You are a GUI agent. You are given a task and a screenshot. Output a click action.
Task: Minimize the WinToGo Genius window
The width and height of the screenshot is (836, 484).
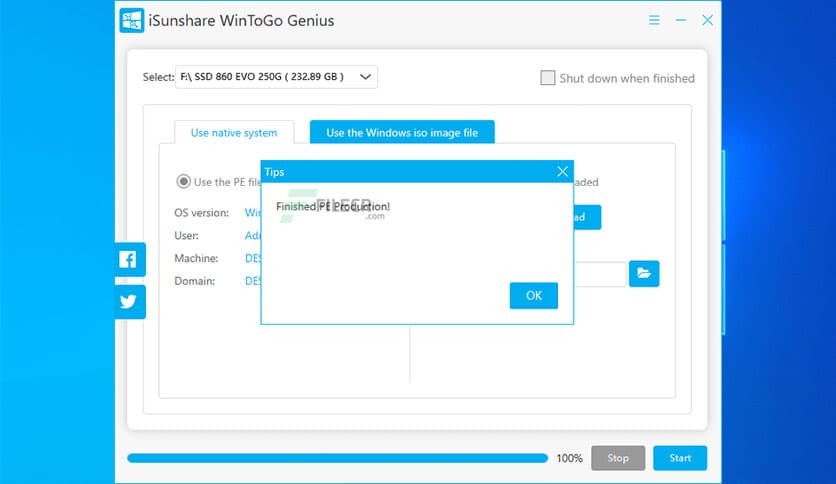681,20
